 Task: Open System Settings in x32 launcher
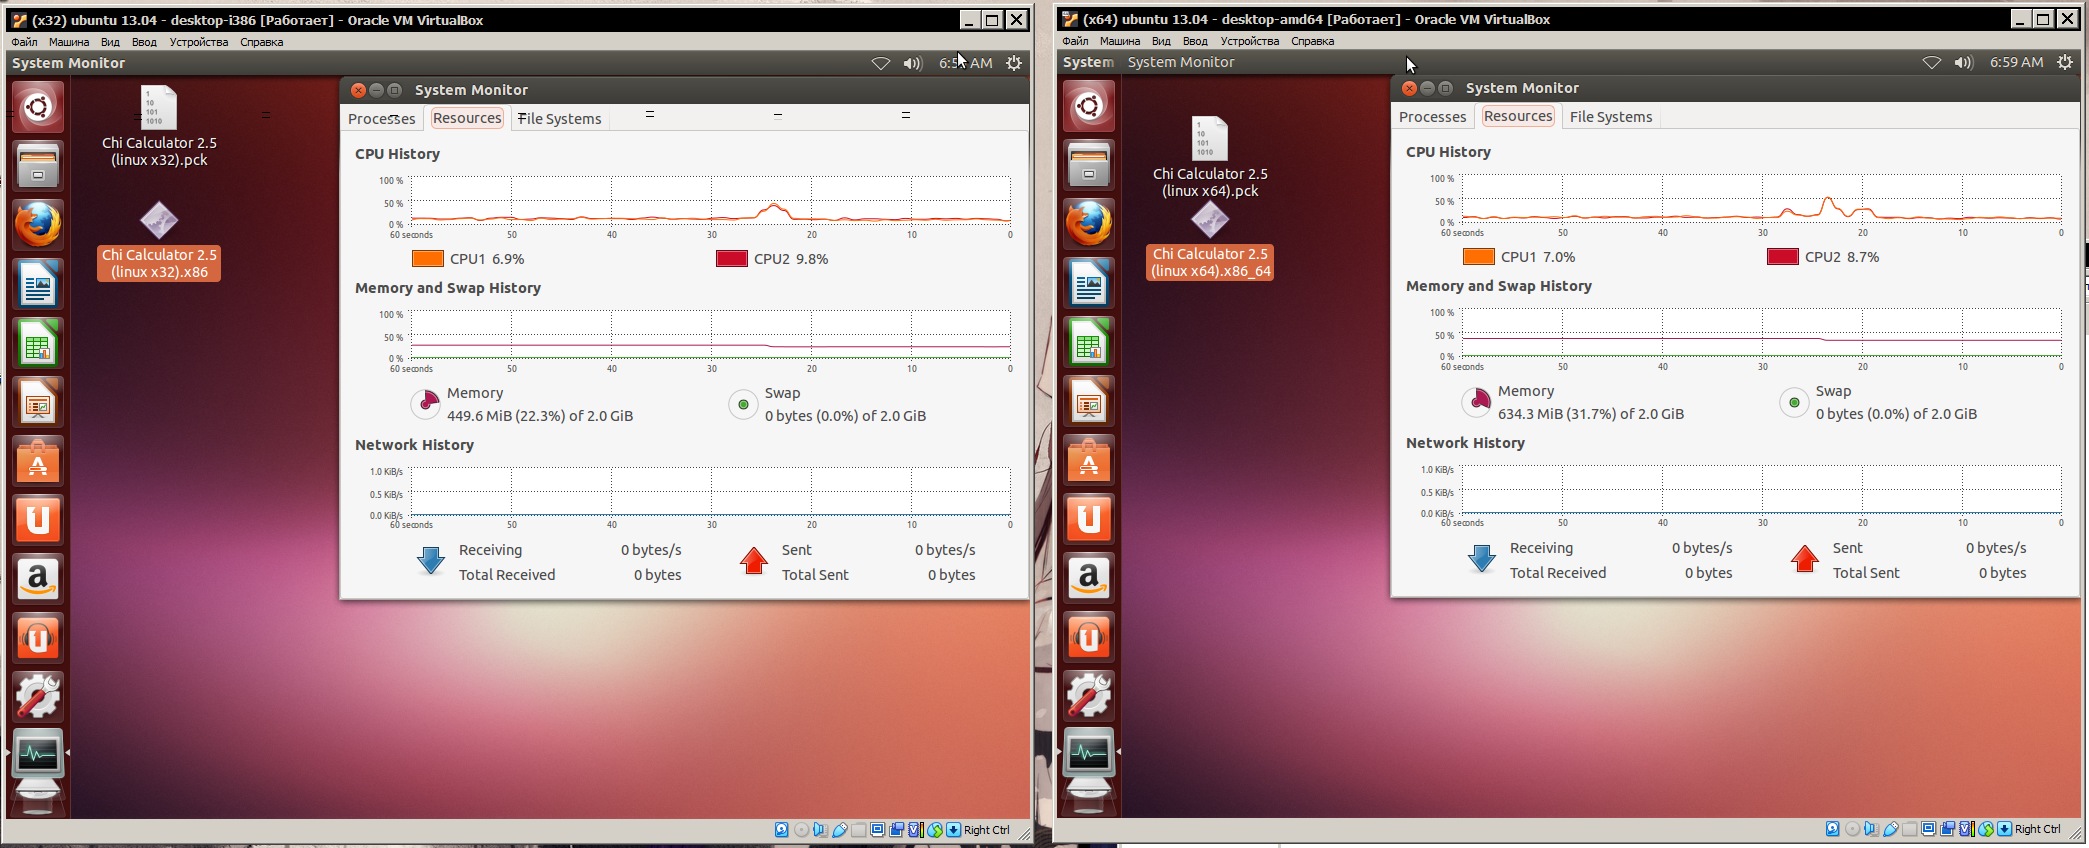(x=38, y=697)
